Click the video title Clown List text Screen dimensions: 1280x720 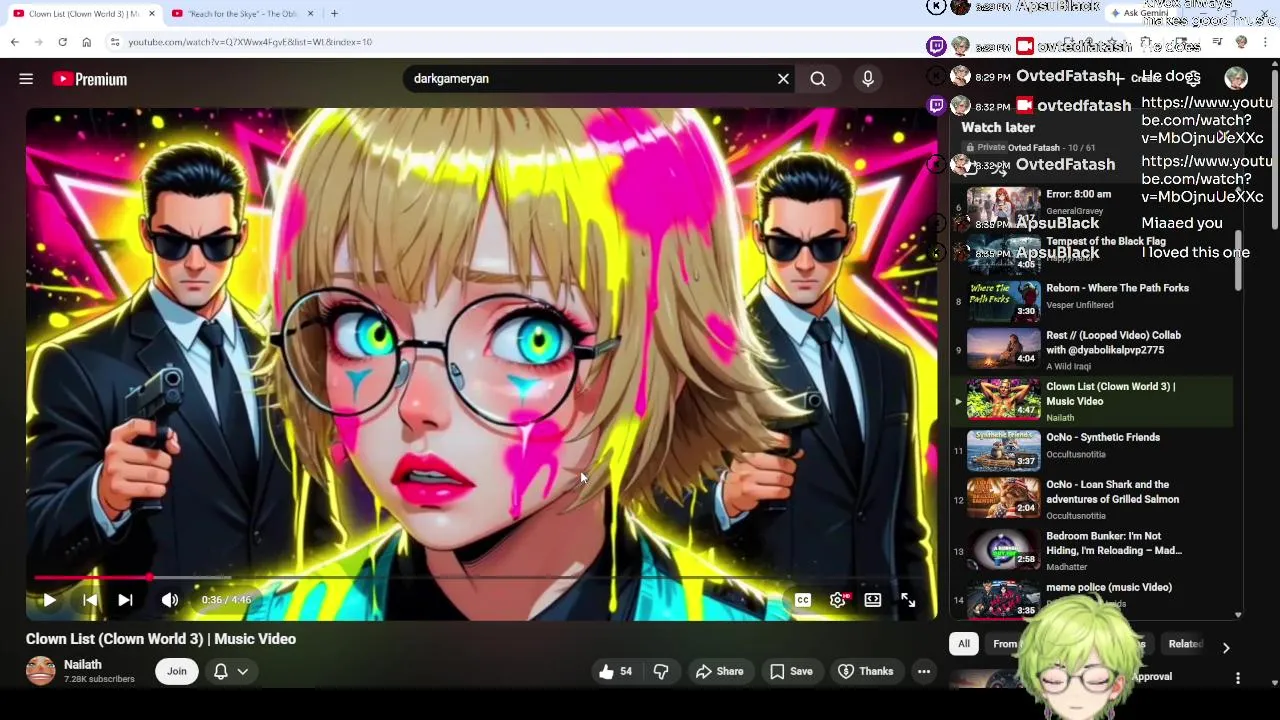[161, 639]
